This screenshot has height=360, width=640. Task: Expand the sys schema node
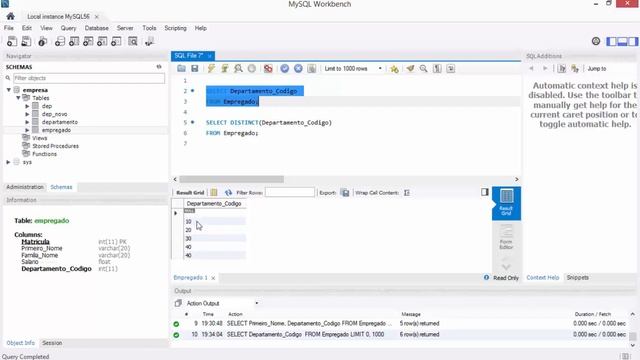point(9,162)
